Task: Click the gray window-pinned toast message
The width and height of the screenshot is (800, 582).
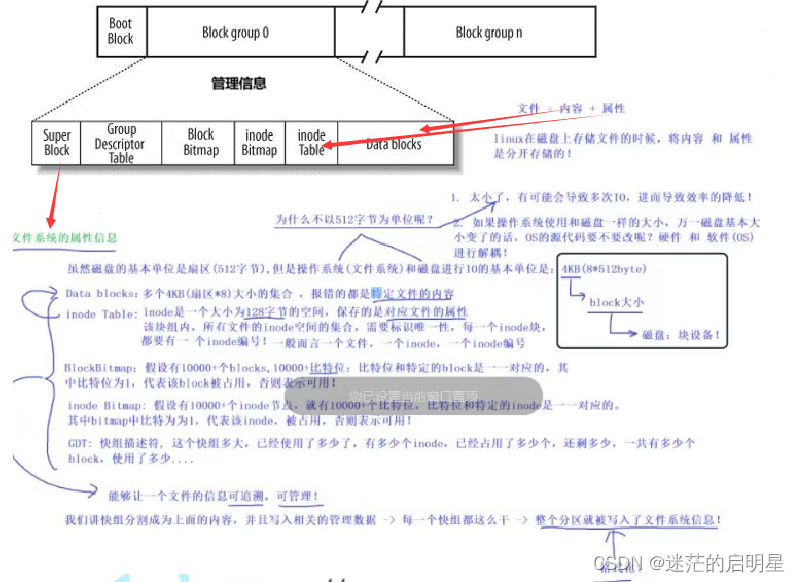Action: (414, 396)
